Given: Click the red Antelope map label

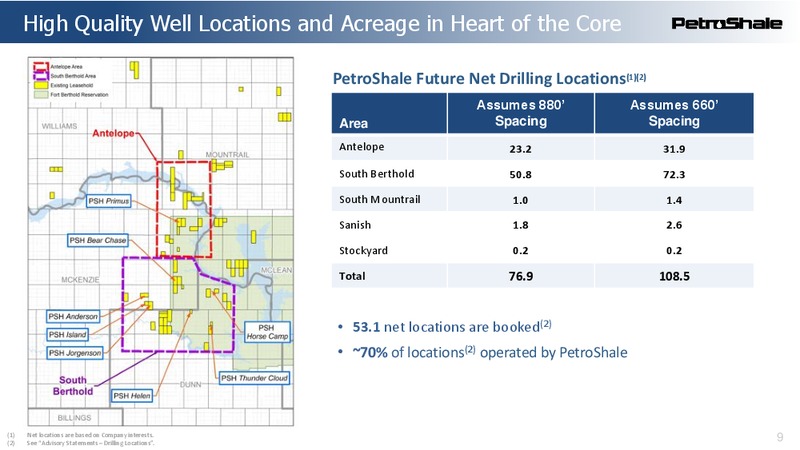Looking at the screenshot, I should (113, 133).
